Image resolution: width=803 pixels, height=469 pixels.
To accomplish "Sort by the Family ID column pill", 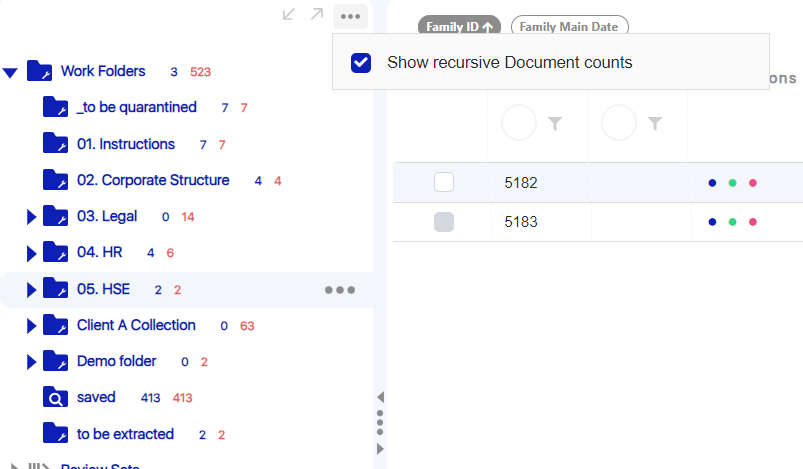I will tap(460, 27).
